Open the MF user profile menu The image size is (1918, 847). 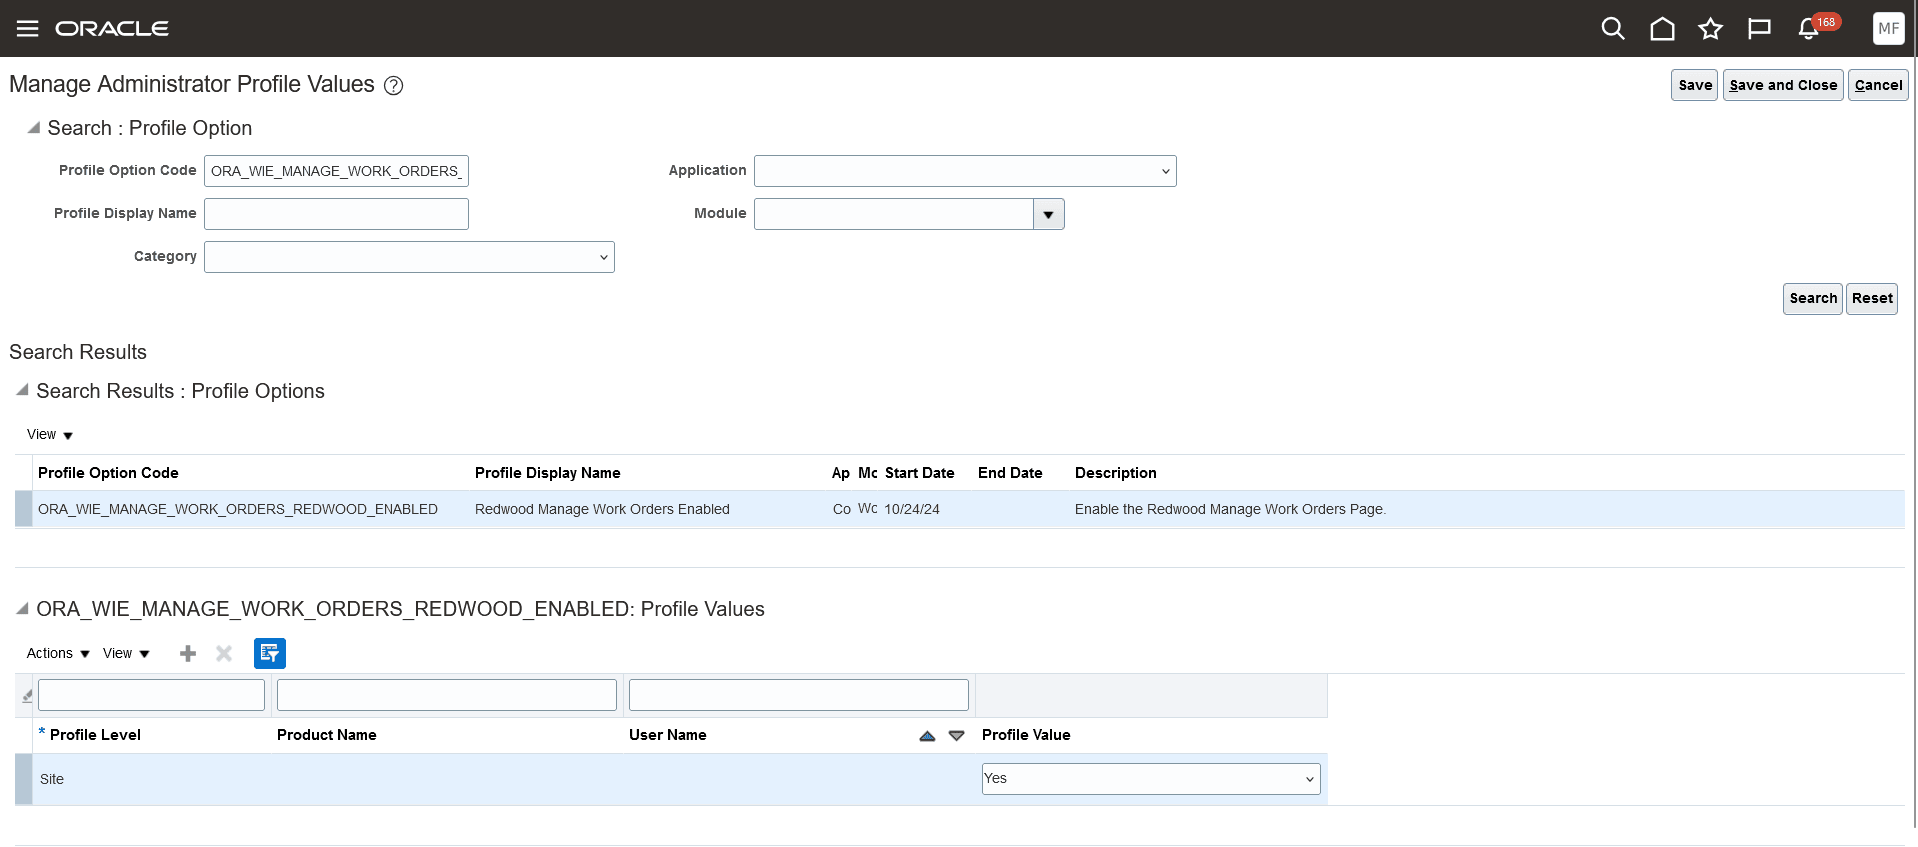point(1888,28)
